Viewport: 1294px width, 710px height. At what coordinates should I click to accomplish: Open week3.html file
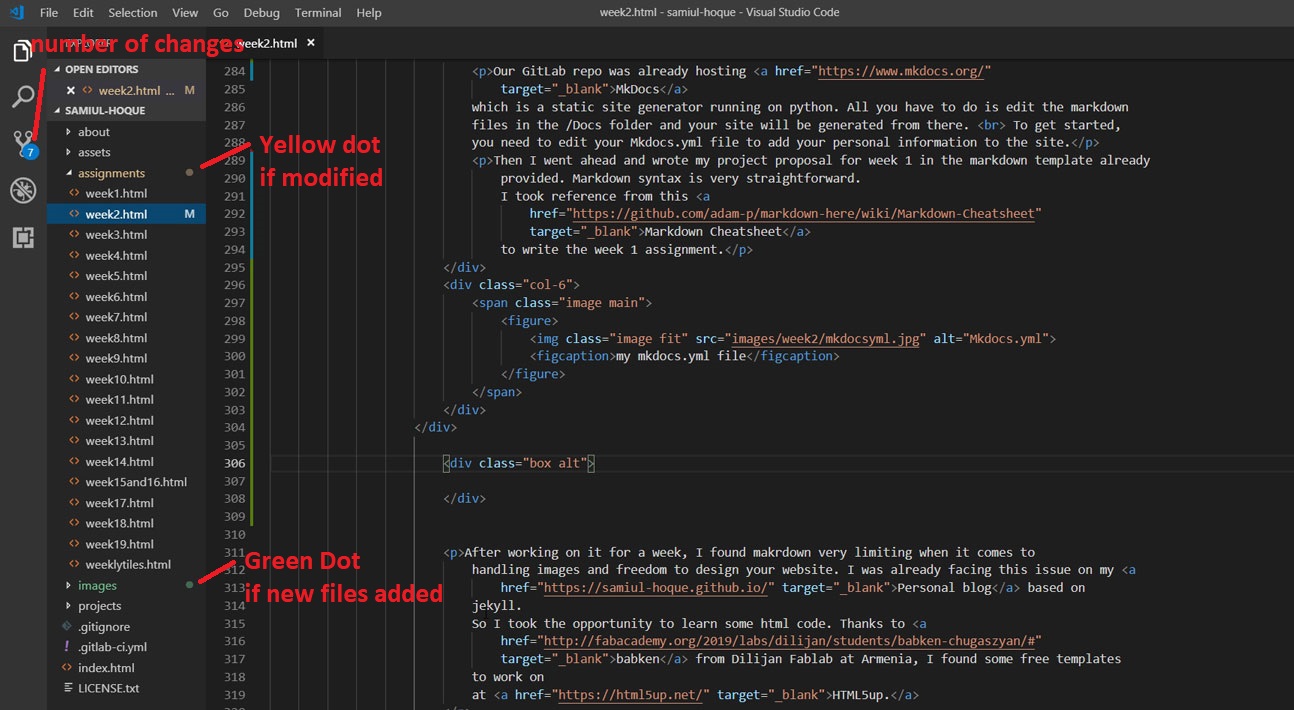pyautogui.click(x=126, y=234)
